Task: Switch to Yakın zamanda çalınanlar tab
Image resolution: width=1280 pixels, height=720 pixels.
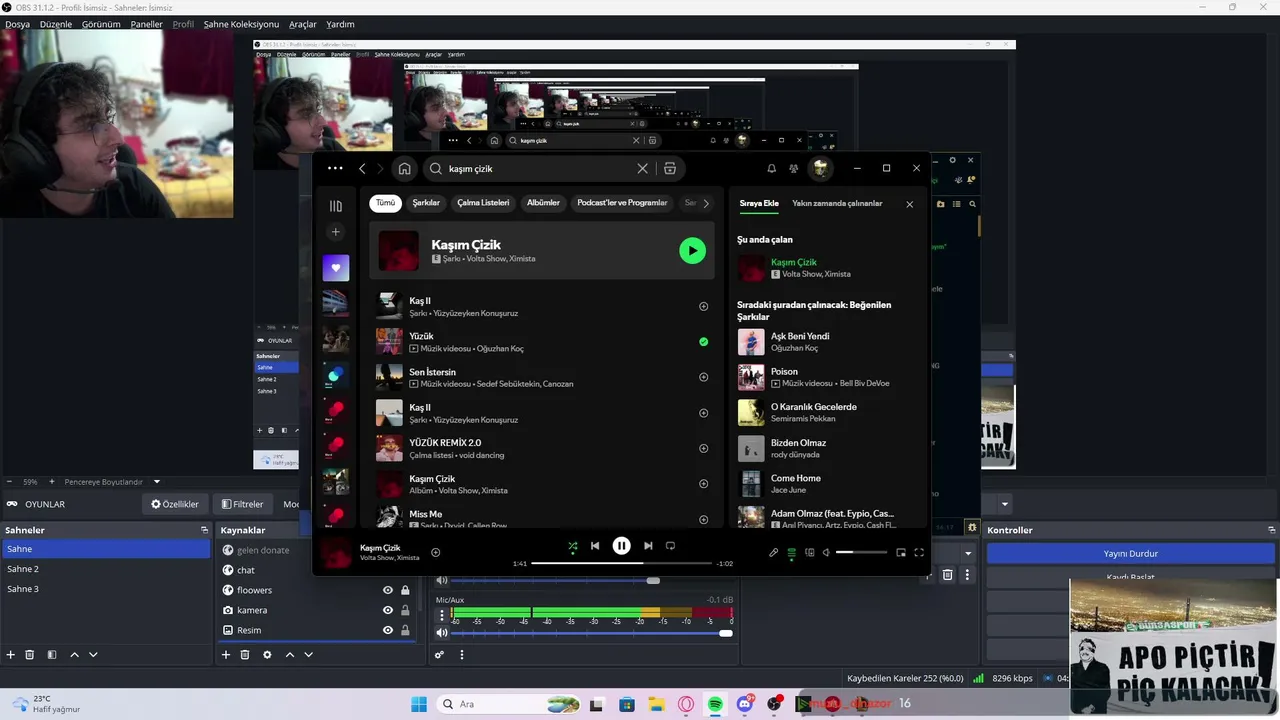Action: (x=837, y=203)
